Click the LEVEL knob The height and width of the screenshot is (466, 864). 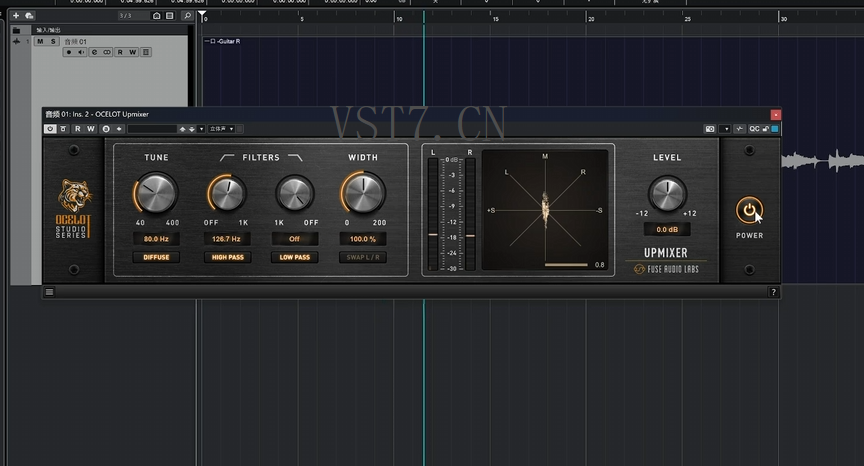[667, 194]
